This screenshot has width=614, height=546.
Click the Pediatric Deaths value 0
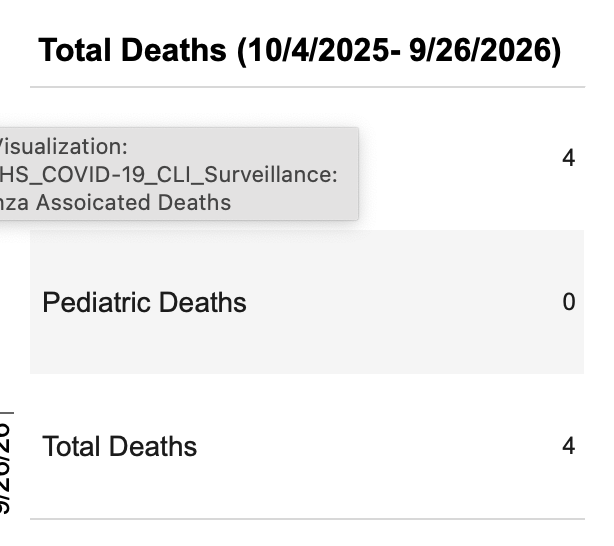click(x=568, y=302)
